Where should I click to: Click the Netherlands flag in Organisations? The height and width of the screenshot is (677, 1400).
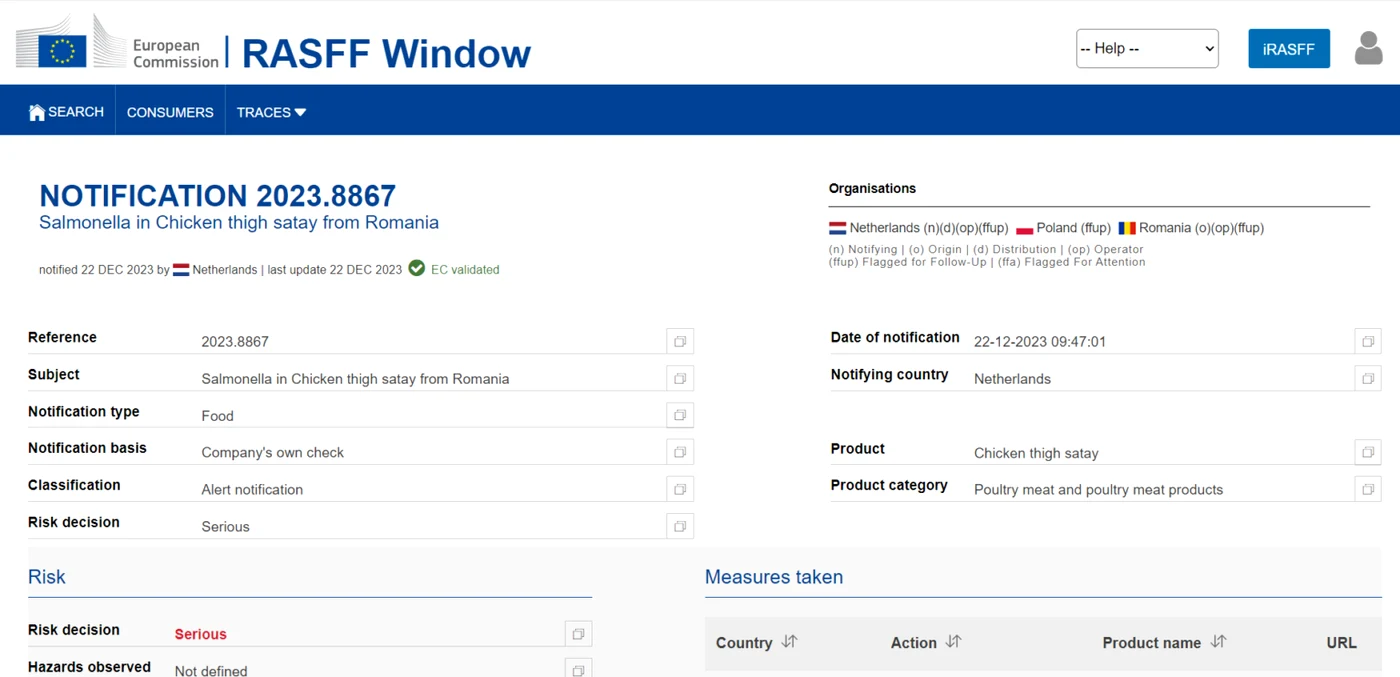pos(837,228)
